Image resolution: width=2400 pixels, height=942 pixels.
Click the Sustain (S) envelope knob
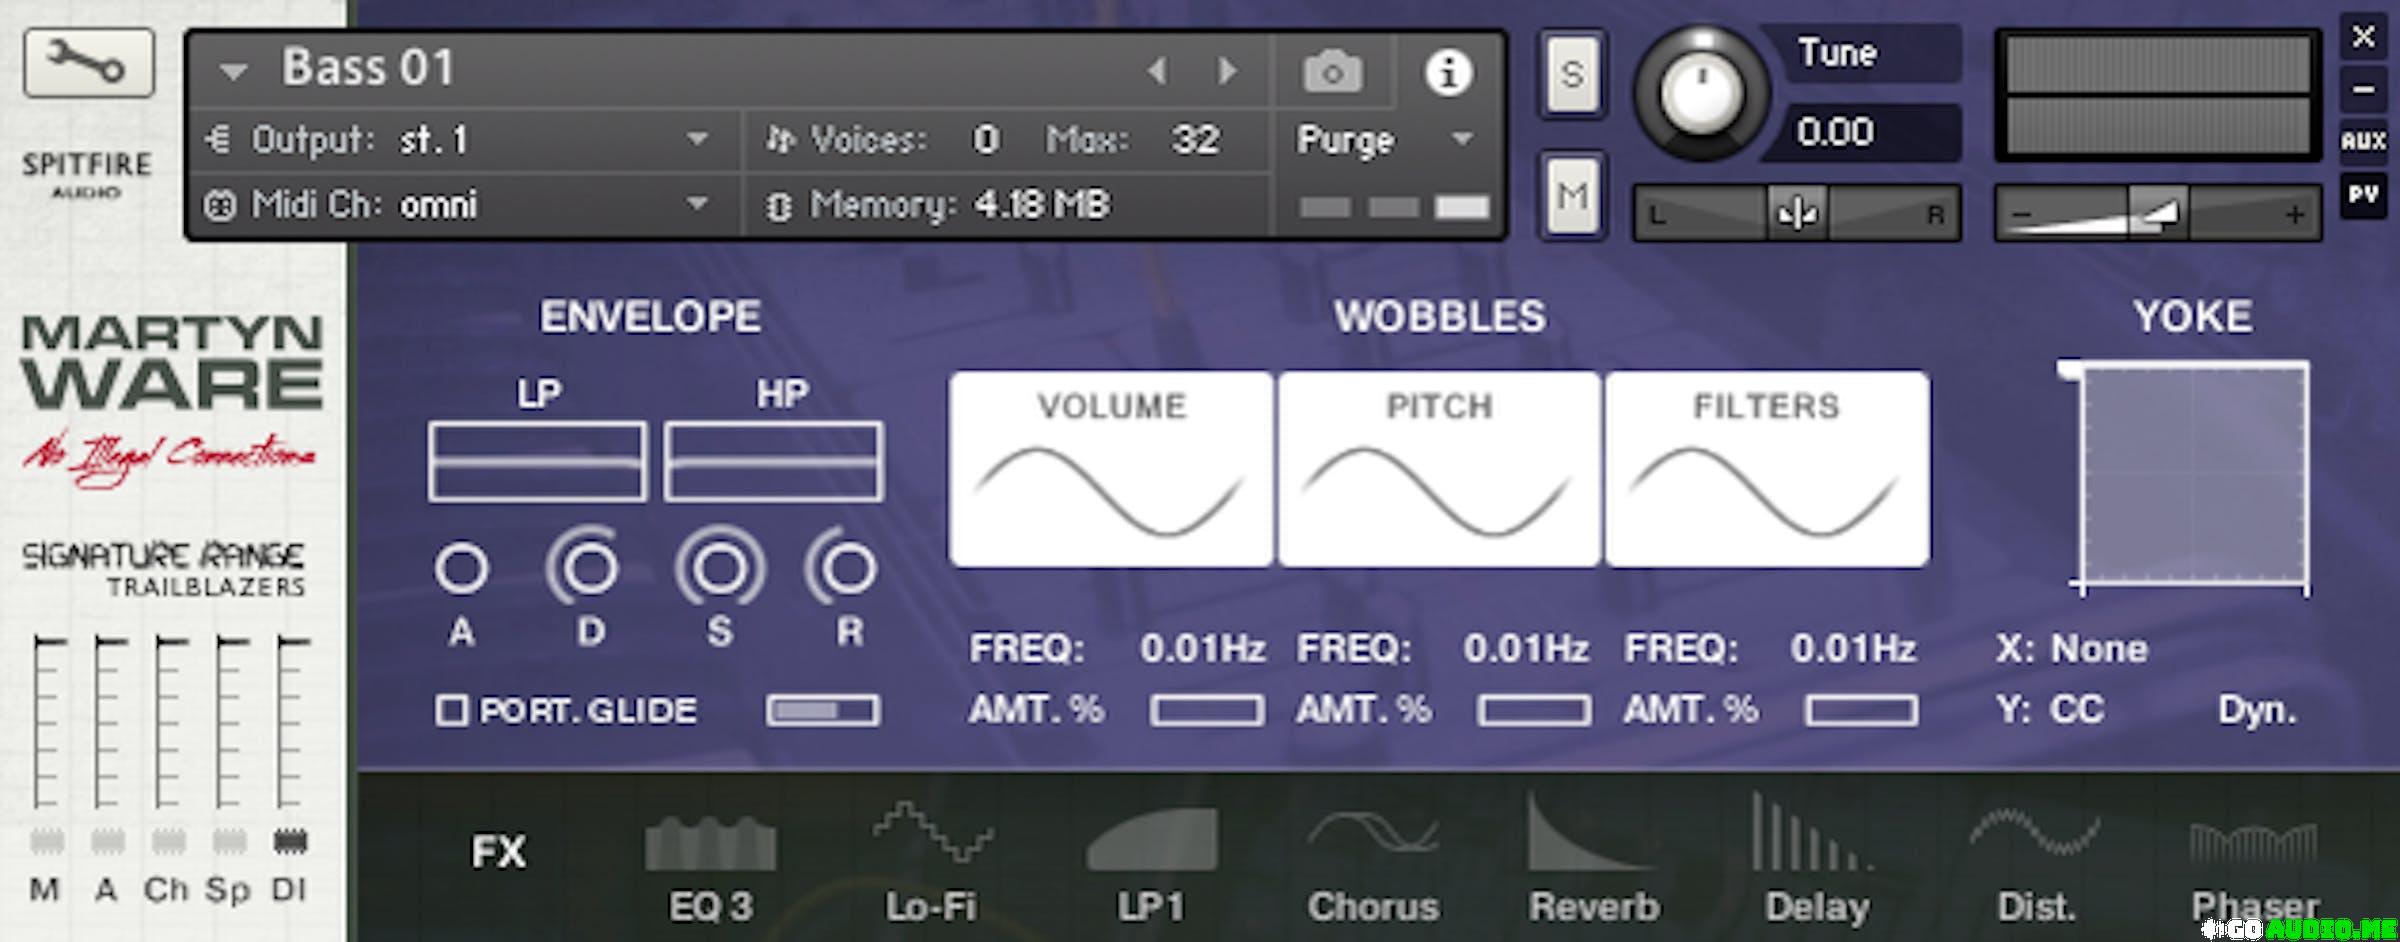(720, 568)
